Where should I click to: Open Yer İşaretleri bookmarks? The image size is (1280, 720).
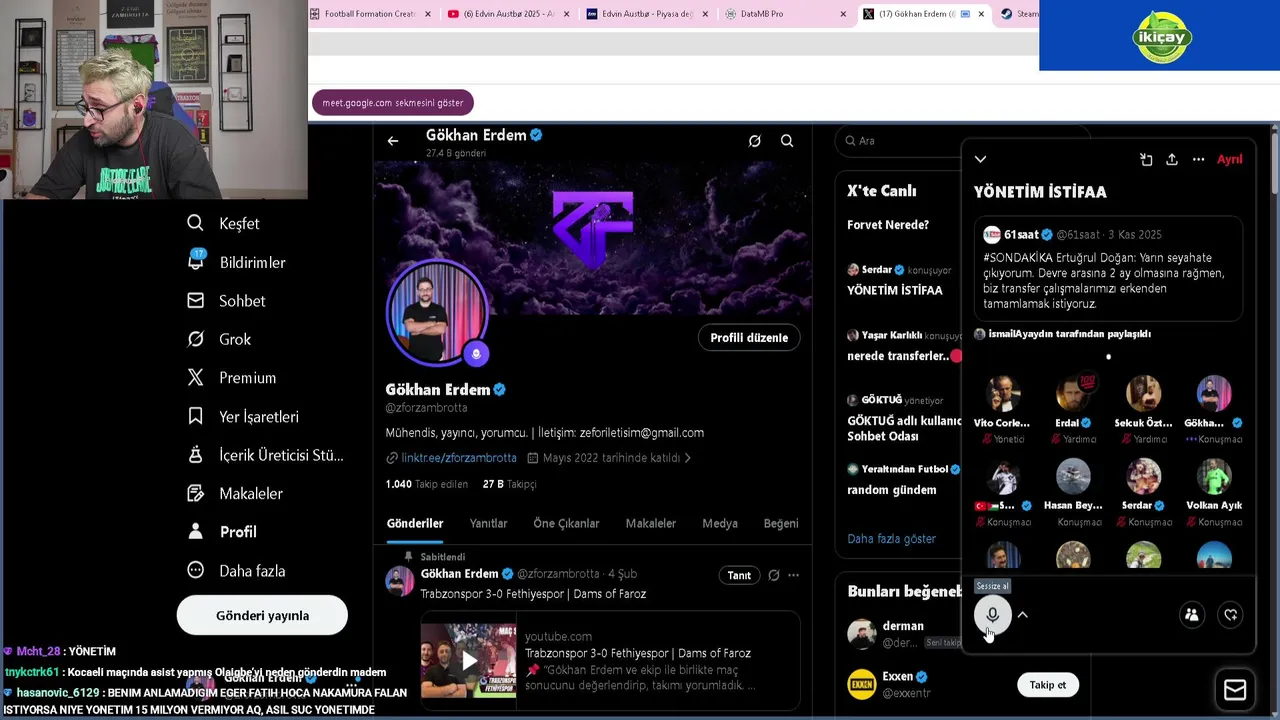coord(242,416)
